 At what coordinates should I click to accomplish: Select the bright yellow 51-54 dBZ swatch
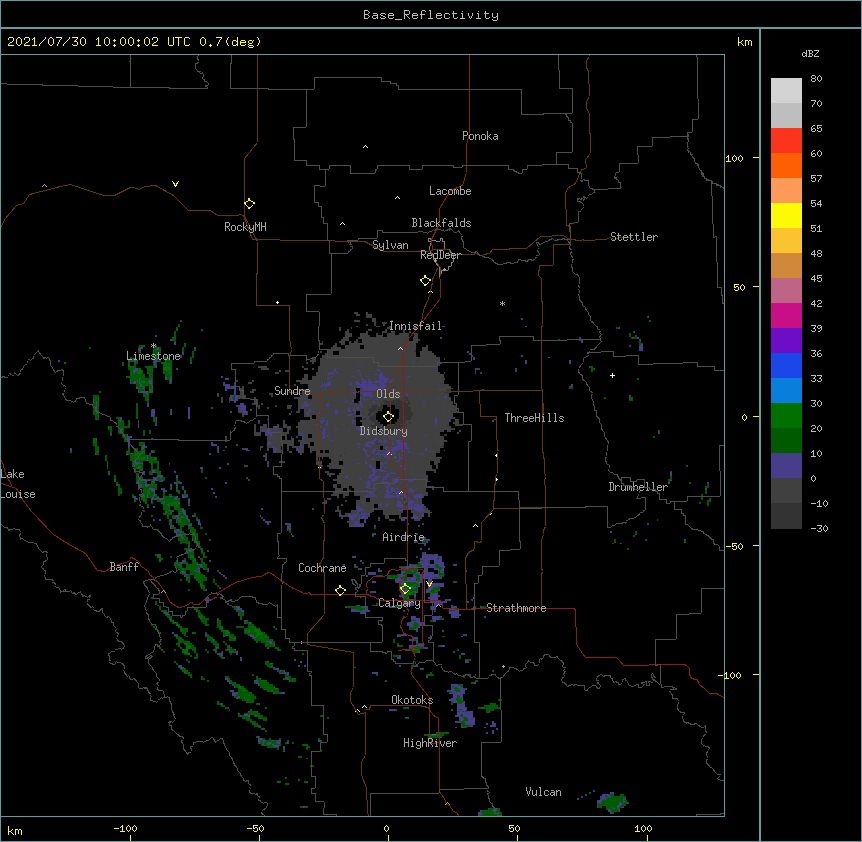click(786, 215)
